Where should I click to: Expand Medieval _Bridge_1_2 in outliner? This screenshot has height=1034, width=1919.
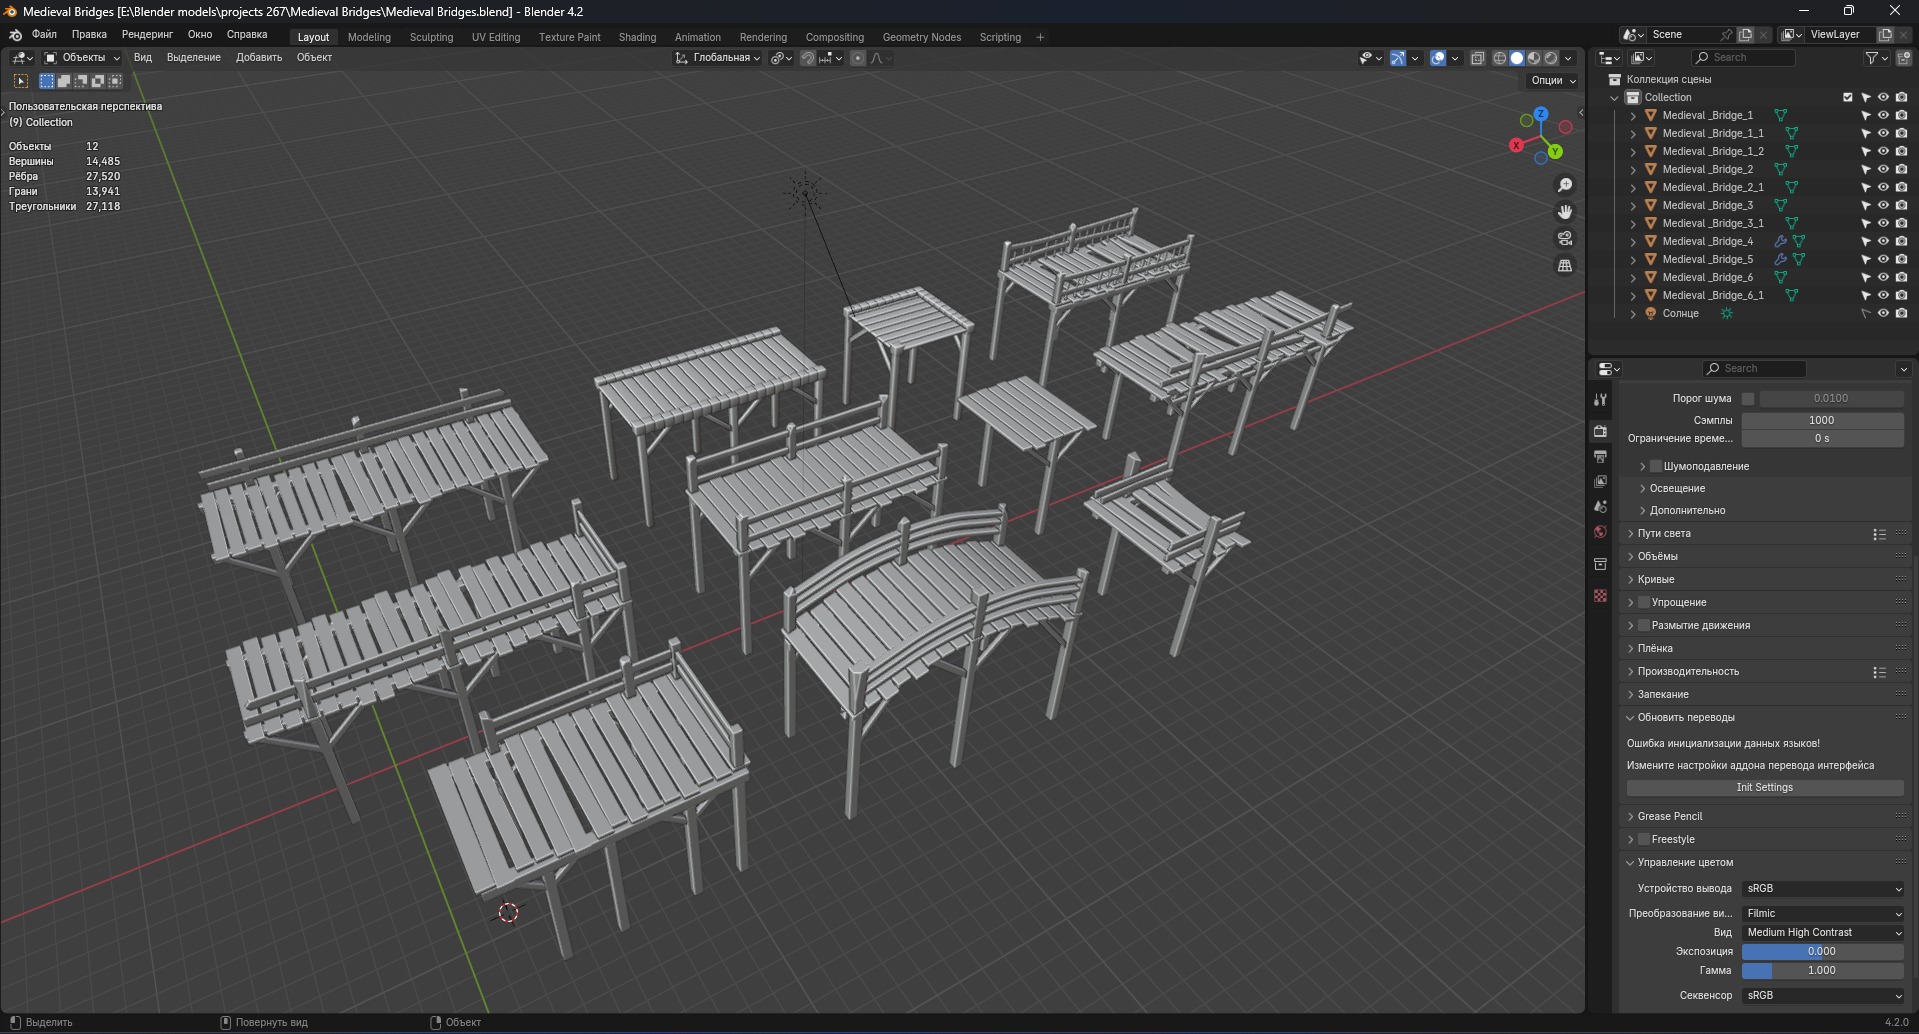click(1634, 151)
